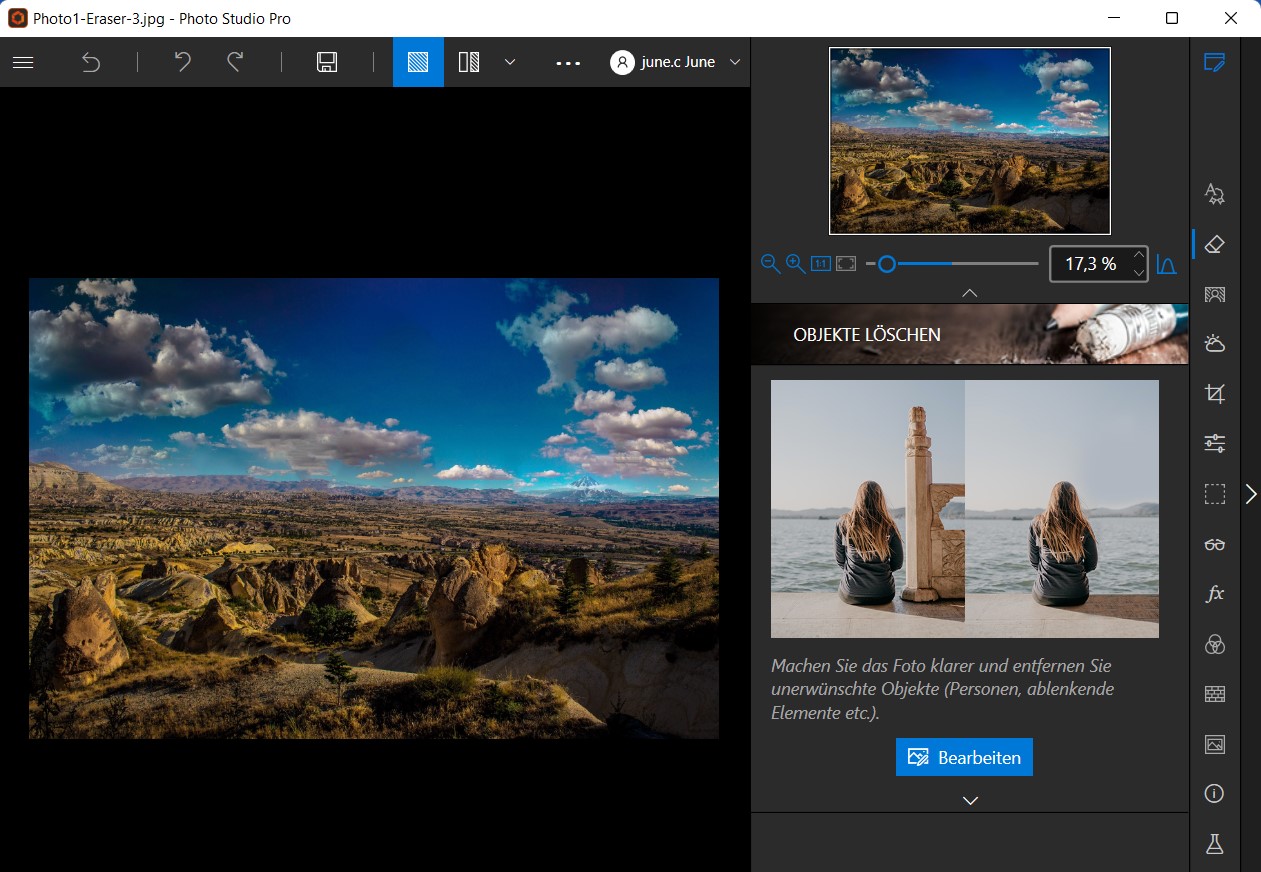Screen dimensions: 1261x872
Task: Zoom in with the plus magnifier
Action: (795, 263)
